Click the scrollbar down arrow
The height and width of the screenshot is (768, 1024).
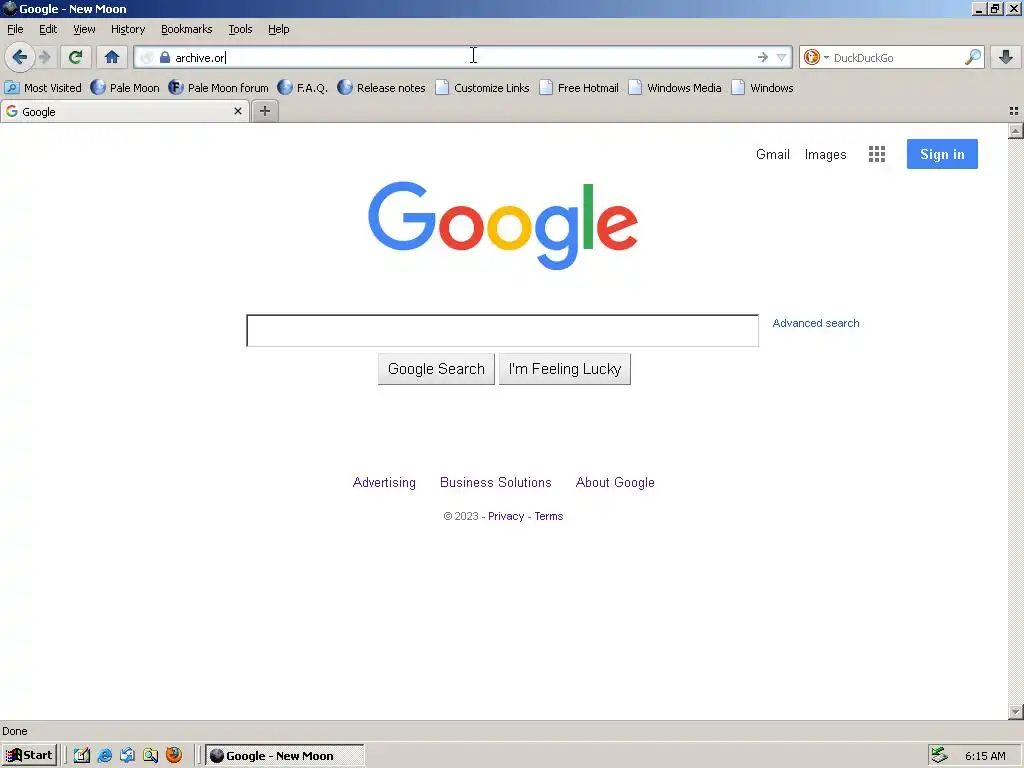[1016, 711]
